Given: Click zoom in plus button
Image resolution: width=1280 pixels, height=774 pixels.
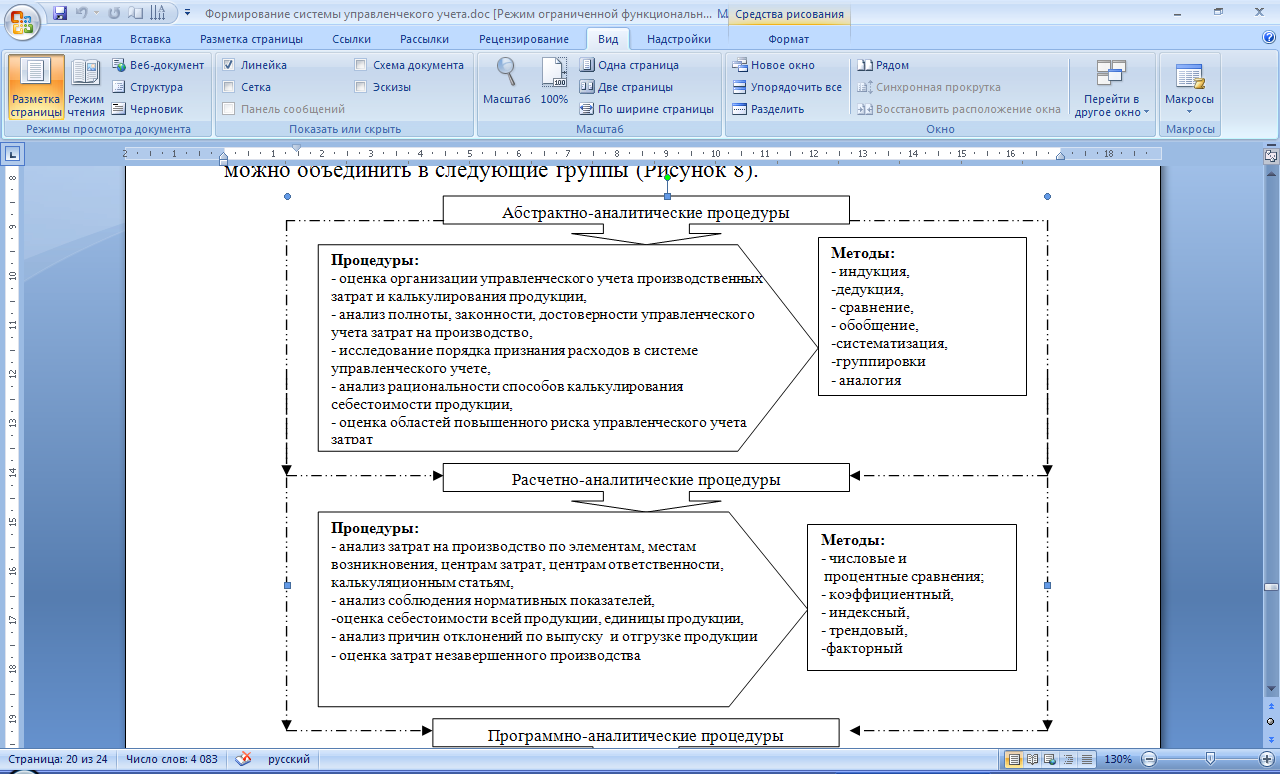Looking at the screenshot, I should point(1267,760).
